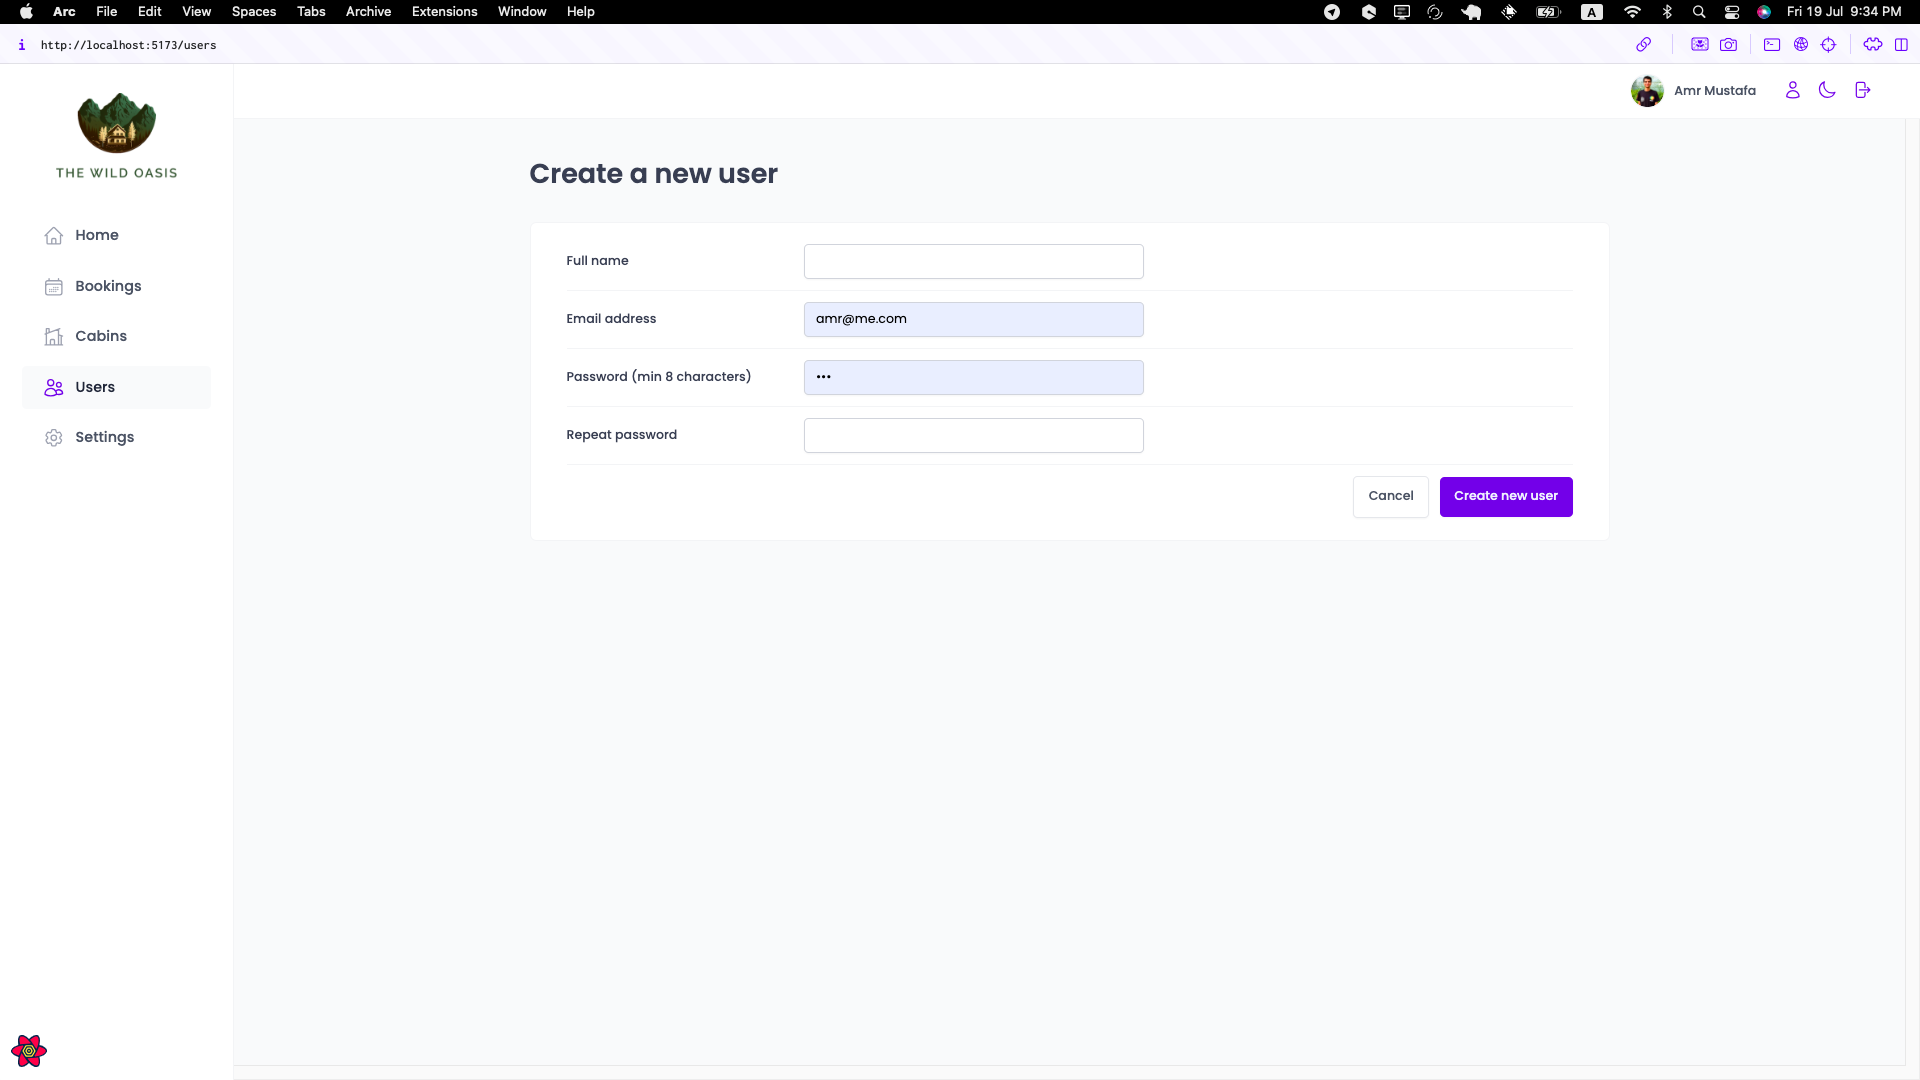The image size is (1920, 1080).
Task: Click the logout icon in the header
Action: pyautogui.click(x=1862, y=90)
